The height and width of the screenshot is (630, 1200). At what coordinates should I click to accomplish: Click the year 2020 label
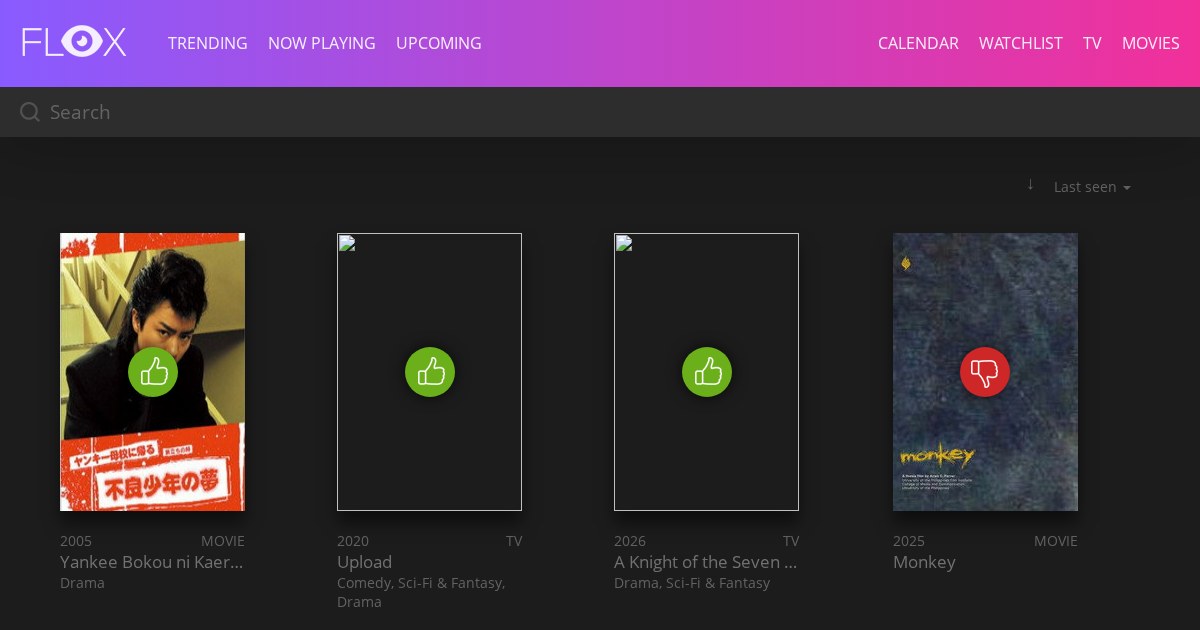pos(353,541)
